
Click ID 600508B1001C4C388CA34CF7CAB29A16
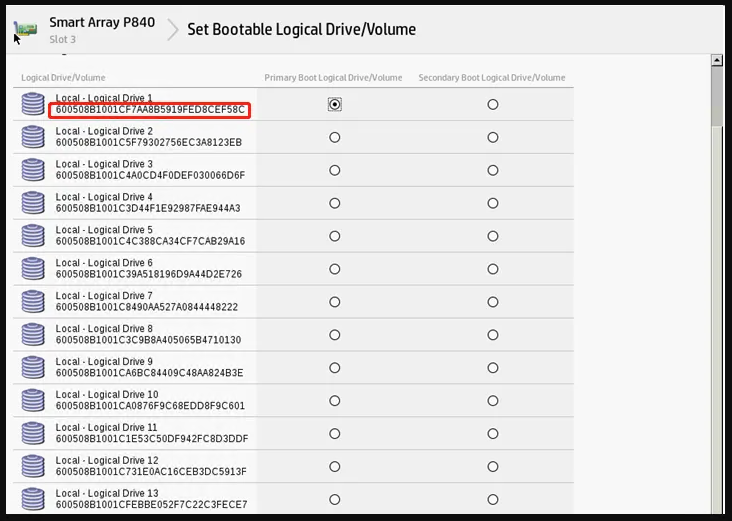click(150, 241)
